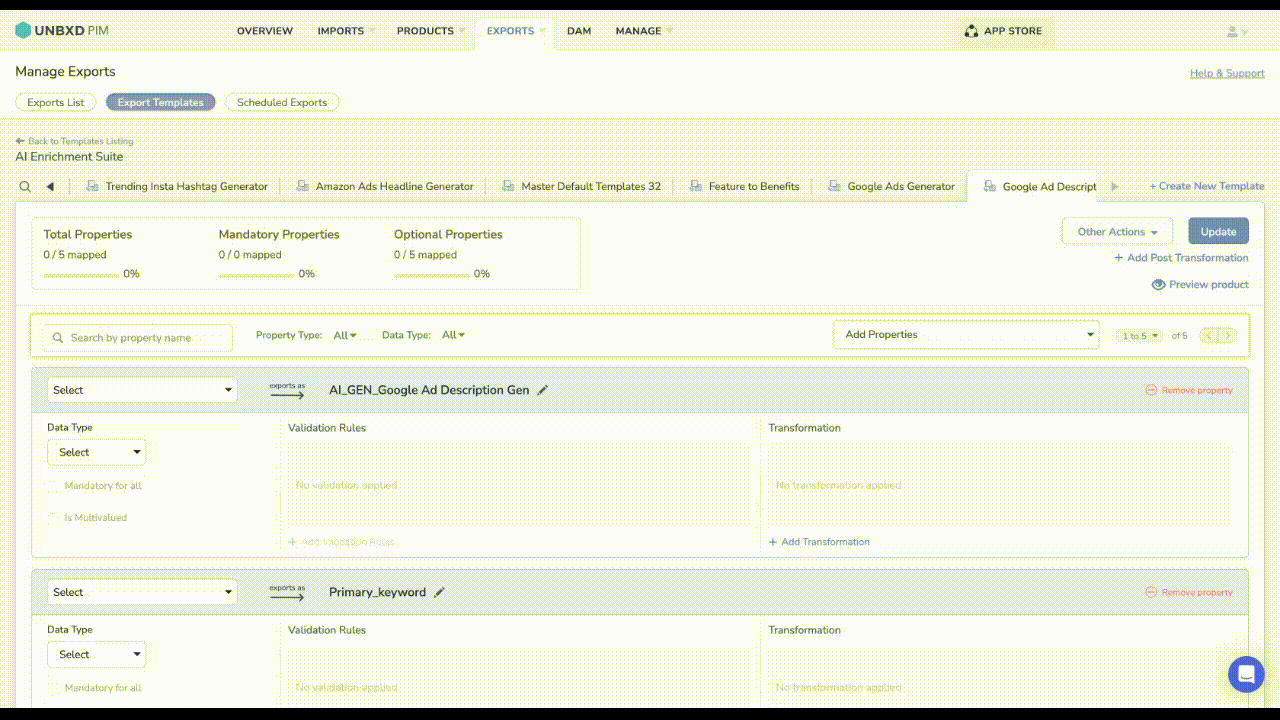Open the 1 to 5 page size dropdown

tap(1140, 336)
